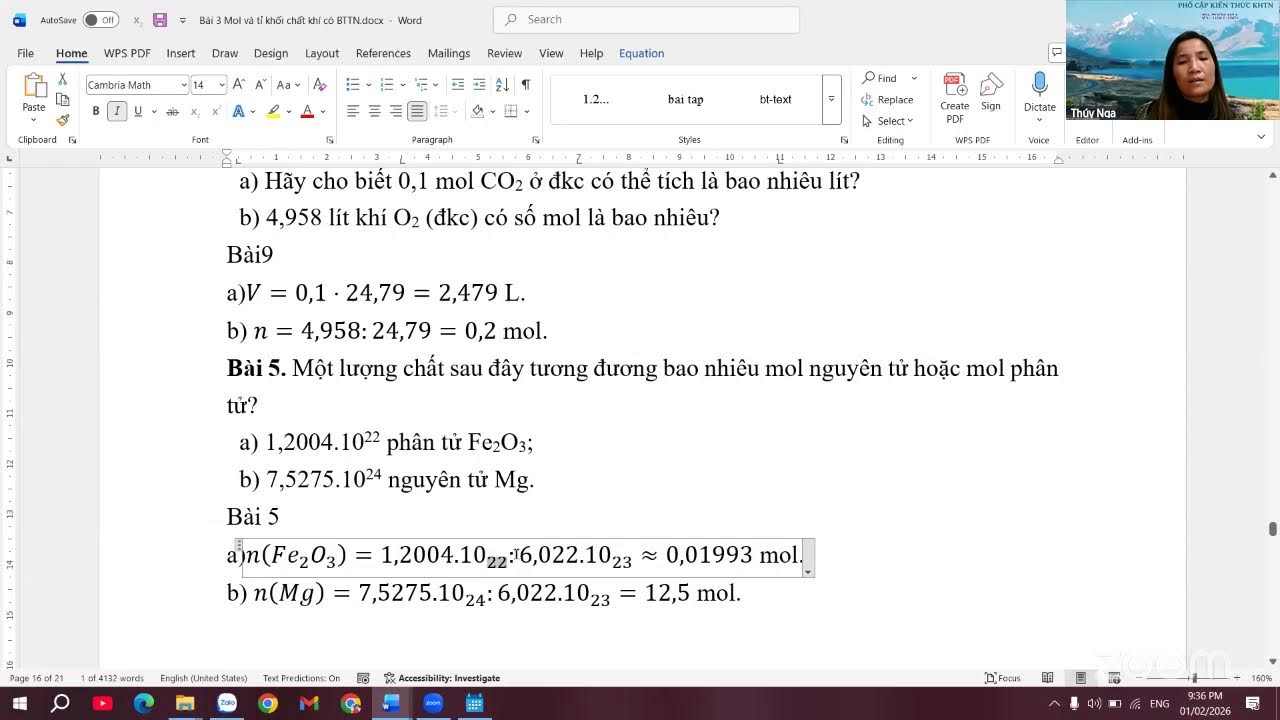This screenshot has height=720, width=1280.
Task: Open Google Chrome from taskbar
Action: click(x=267, y=704)
